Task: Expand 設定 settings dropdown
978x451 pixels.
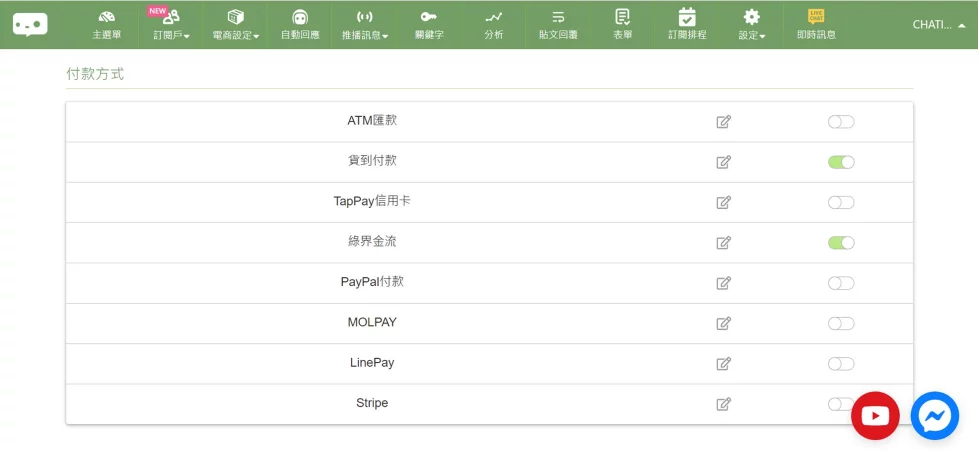Action: (x=752, y=25)
